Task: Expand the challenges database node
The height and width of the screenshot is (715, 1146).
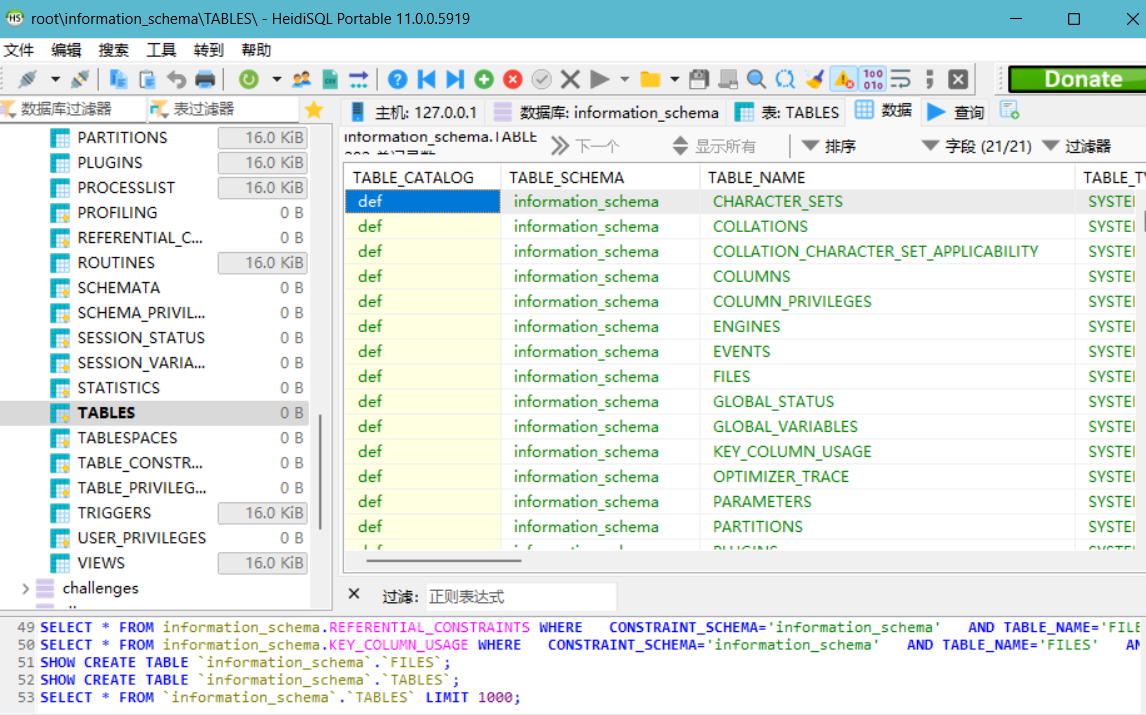Action: pos(26,589)
